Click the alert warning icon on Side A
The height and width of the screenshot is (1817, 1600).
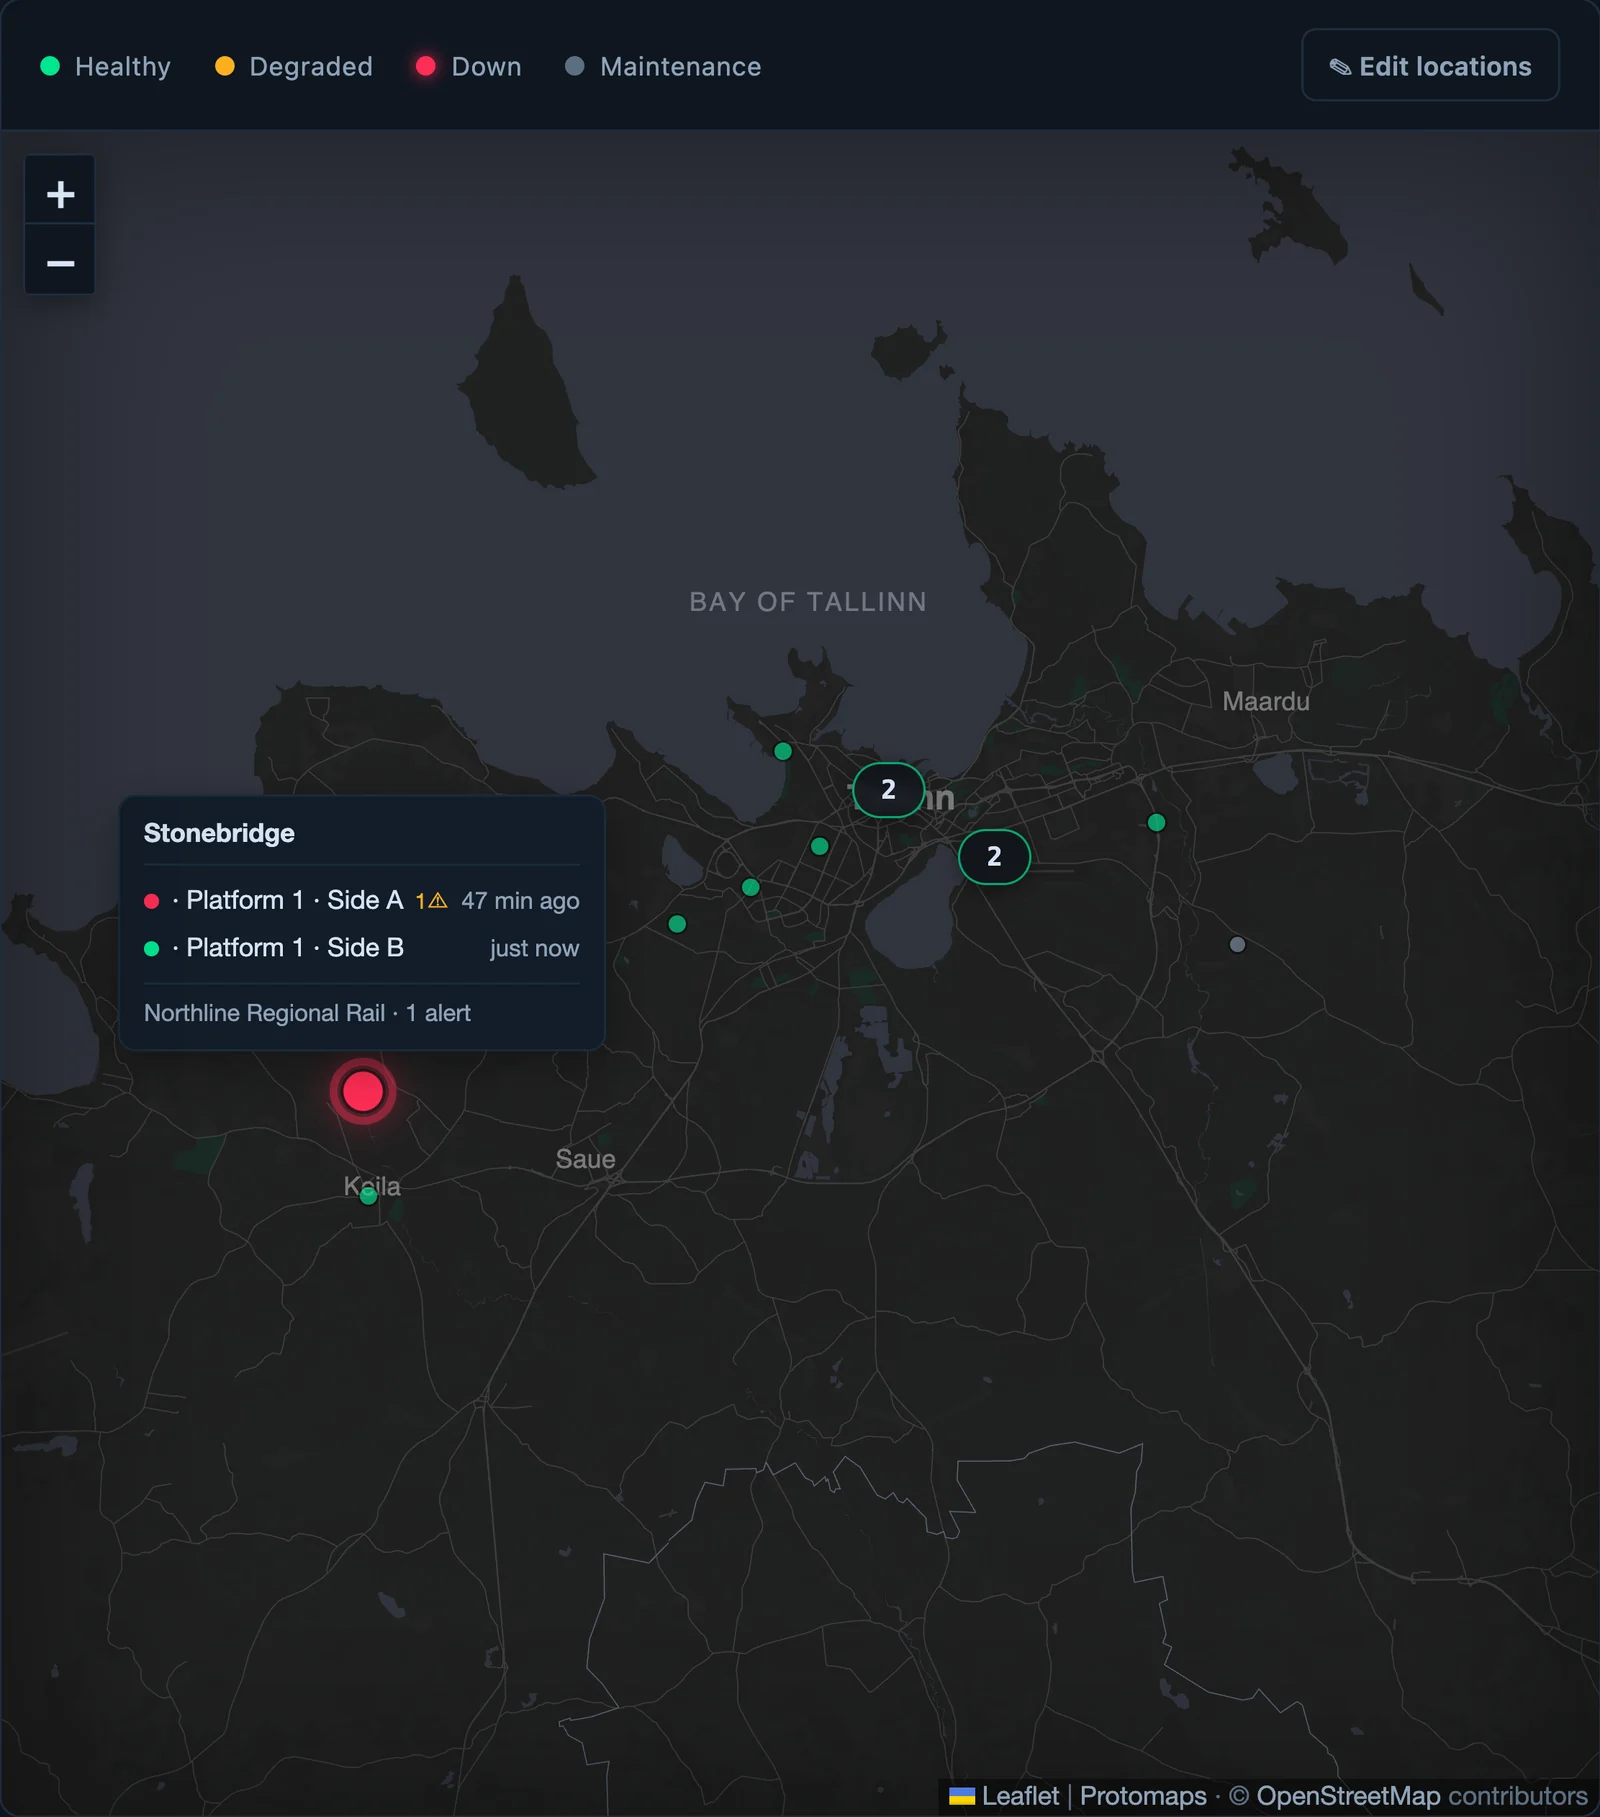click(437, 901)
